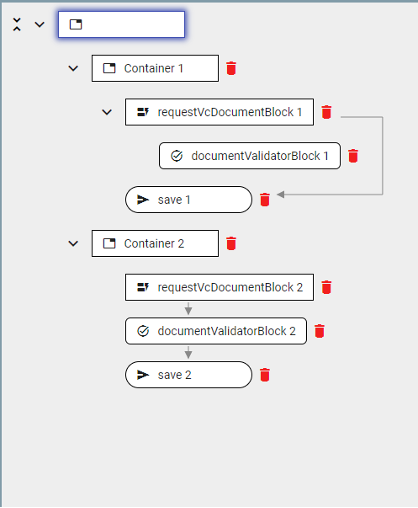Collapse all blocks with double-chevron icon

pyautogui.click(x=17, y=24)
